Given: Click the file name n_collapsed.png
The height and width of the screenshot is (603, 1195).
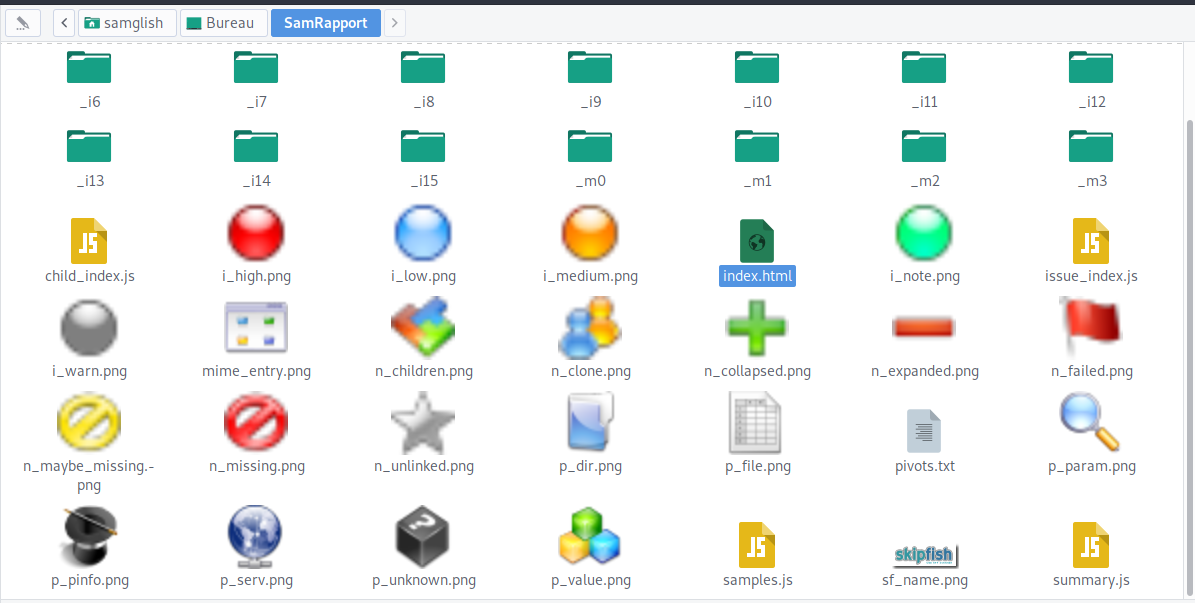Looking at the screenshot, I should (757, 371).
